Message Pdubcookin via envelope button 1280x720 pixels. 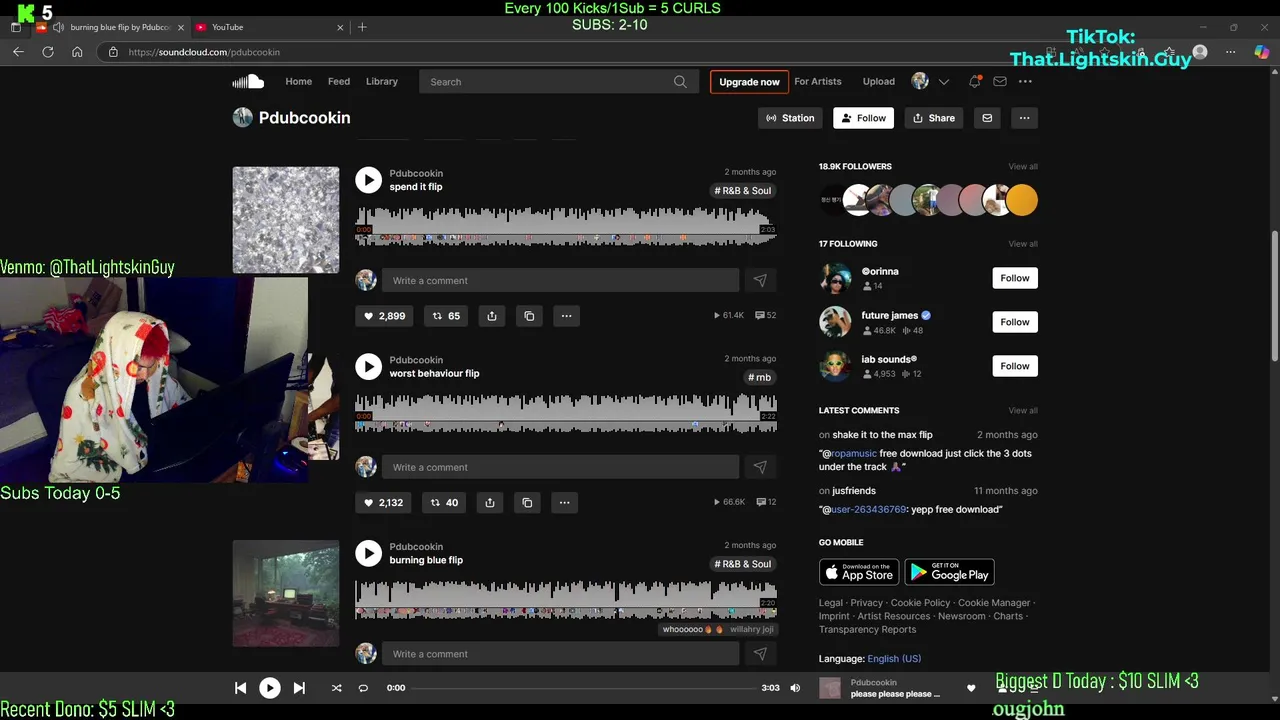pyautogui.click(x=987, y=118)
